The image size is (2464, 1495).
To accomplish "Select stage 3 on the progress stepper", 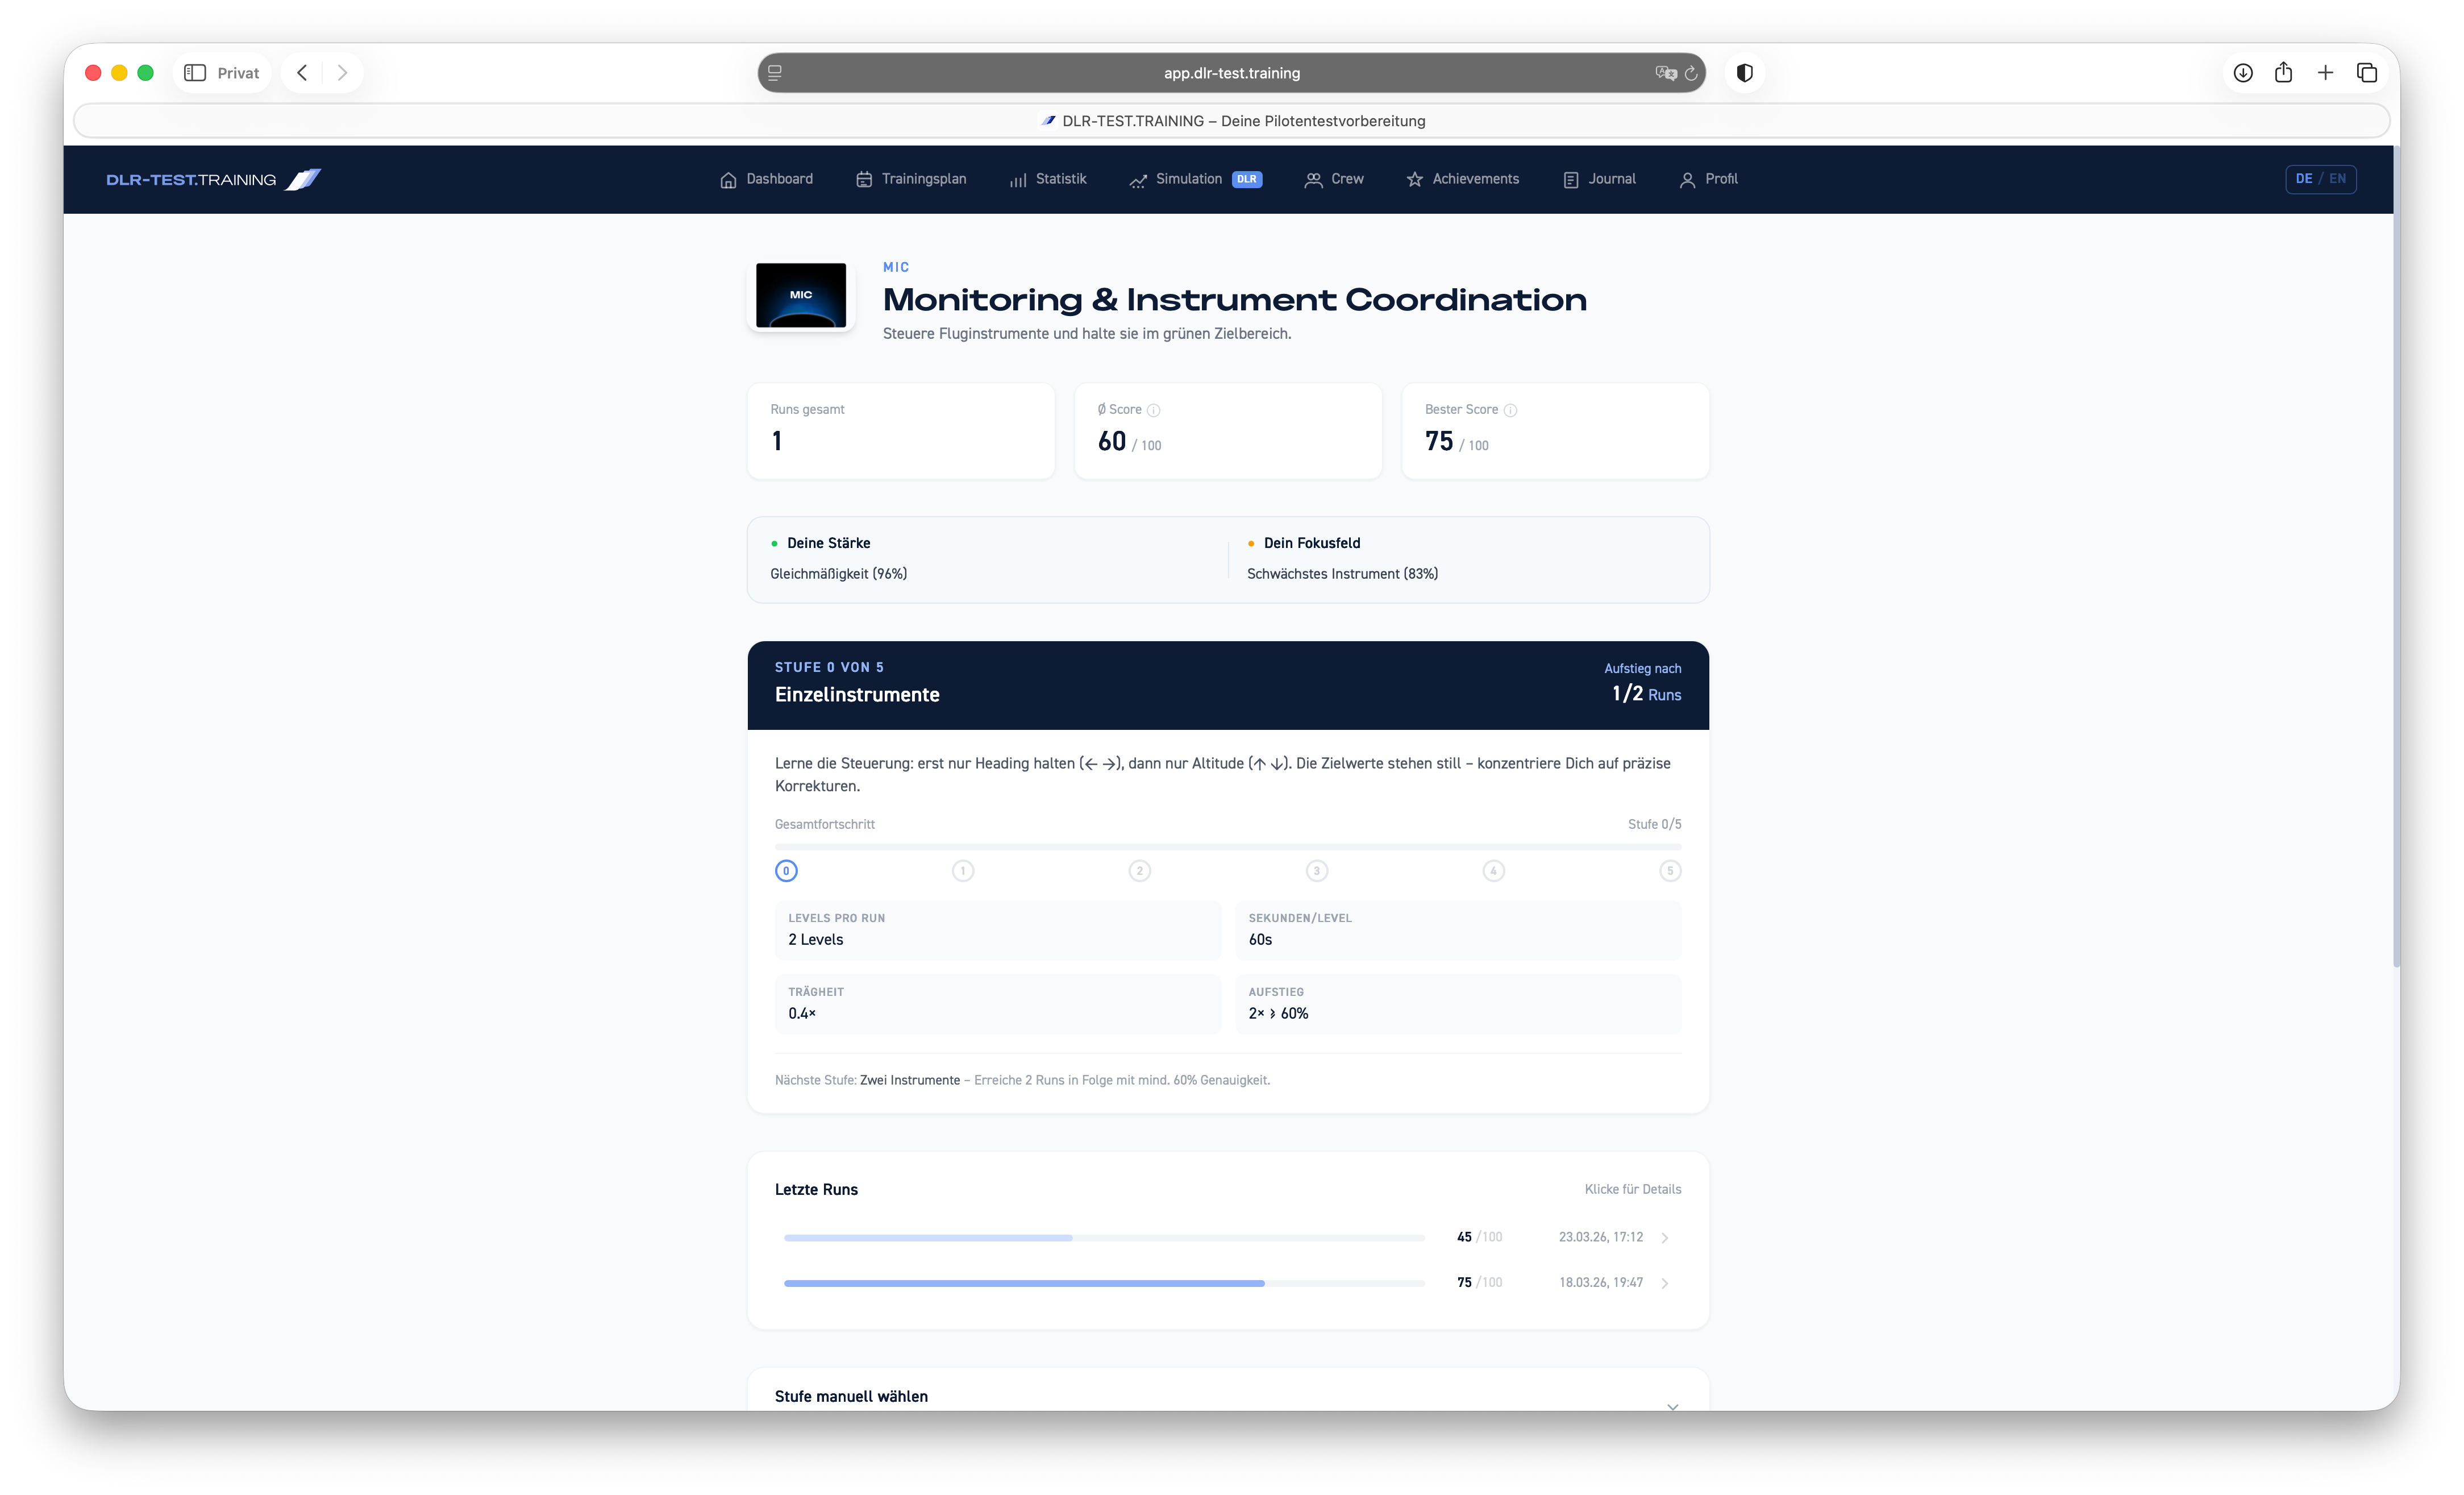I will (1317, 870).
